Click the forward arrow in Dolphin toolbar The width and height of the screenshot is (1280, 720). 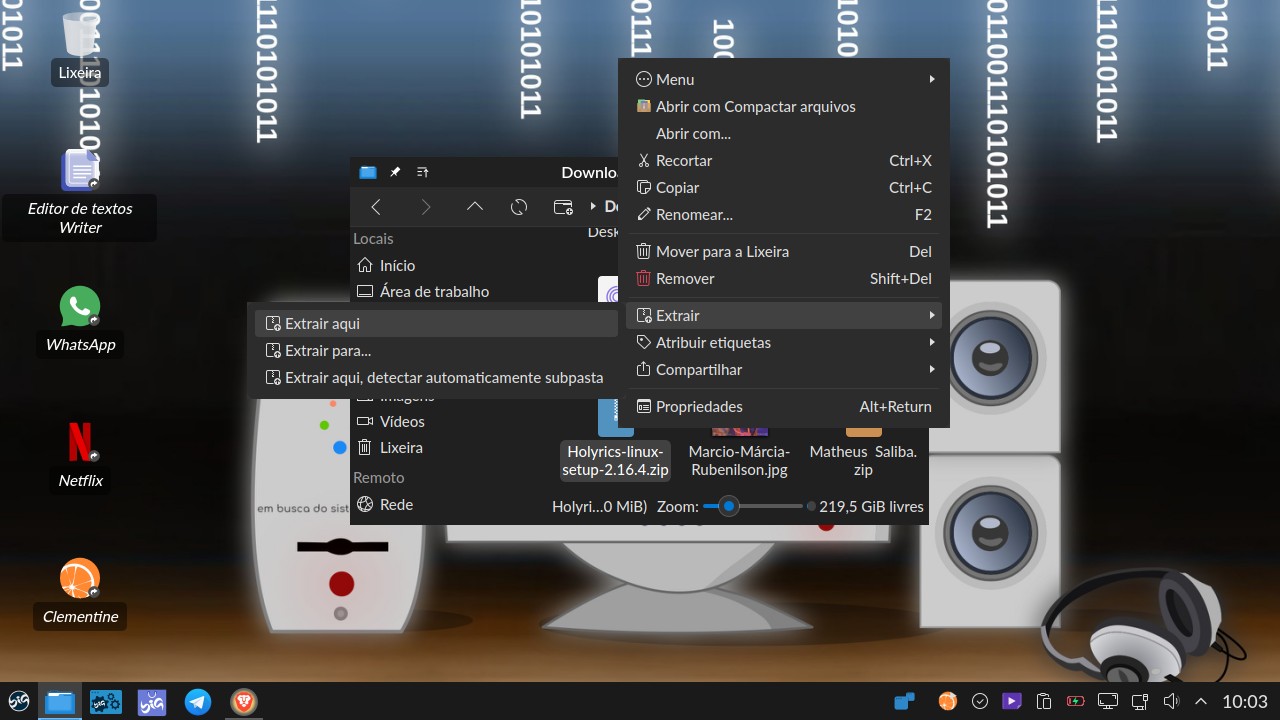(426, 207)
